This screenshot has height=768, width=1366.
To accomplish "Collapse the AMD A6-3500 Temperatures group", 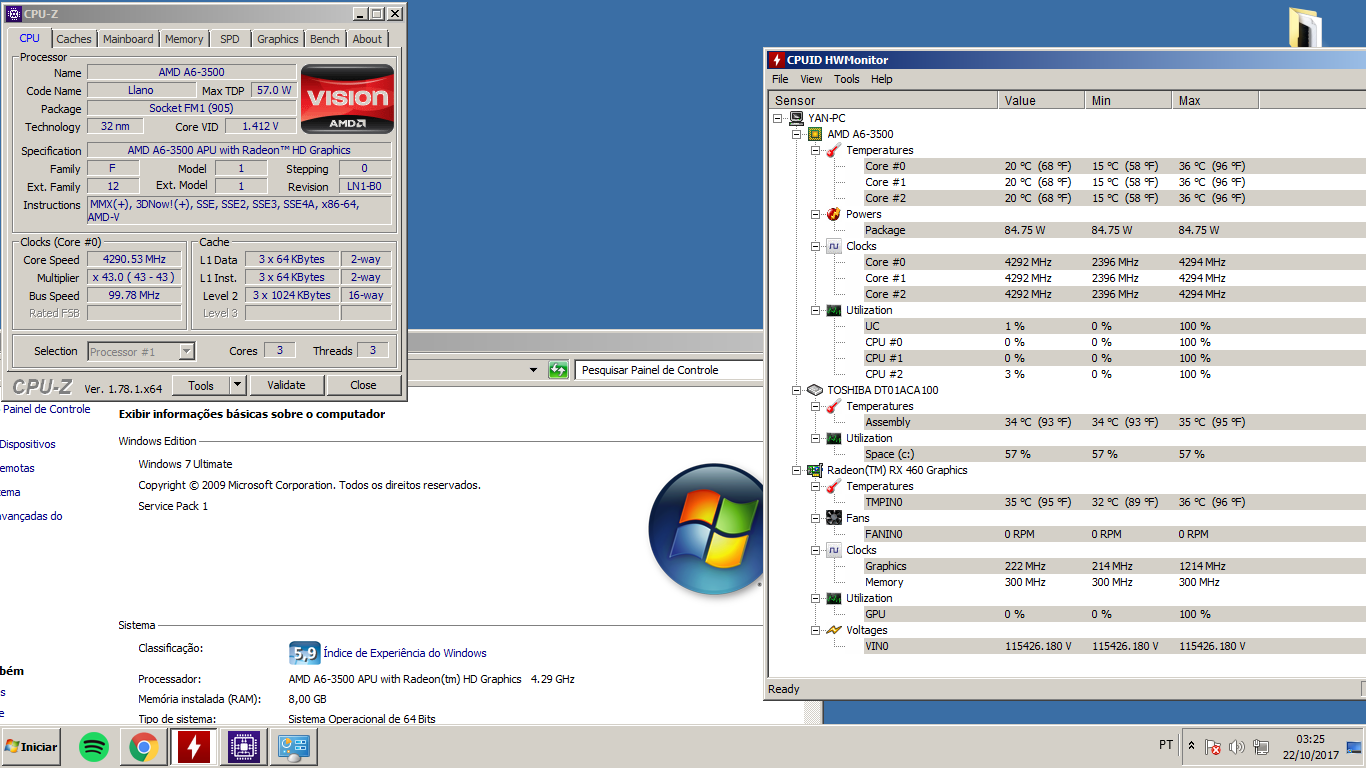I will [x=815, y=150].
